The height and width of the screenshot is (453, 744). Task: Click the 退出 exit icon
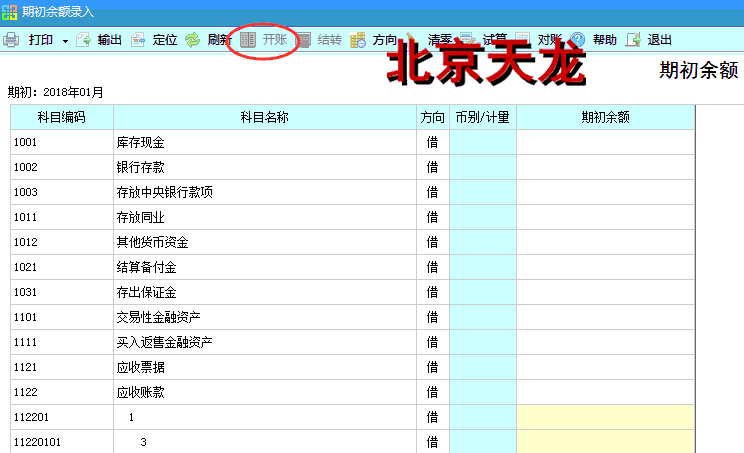pos(633,40)
